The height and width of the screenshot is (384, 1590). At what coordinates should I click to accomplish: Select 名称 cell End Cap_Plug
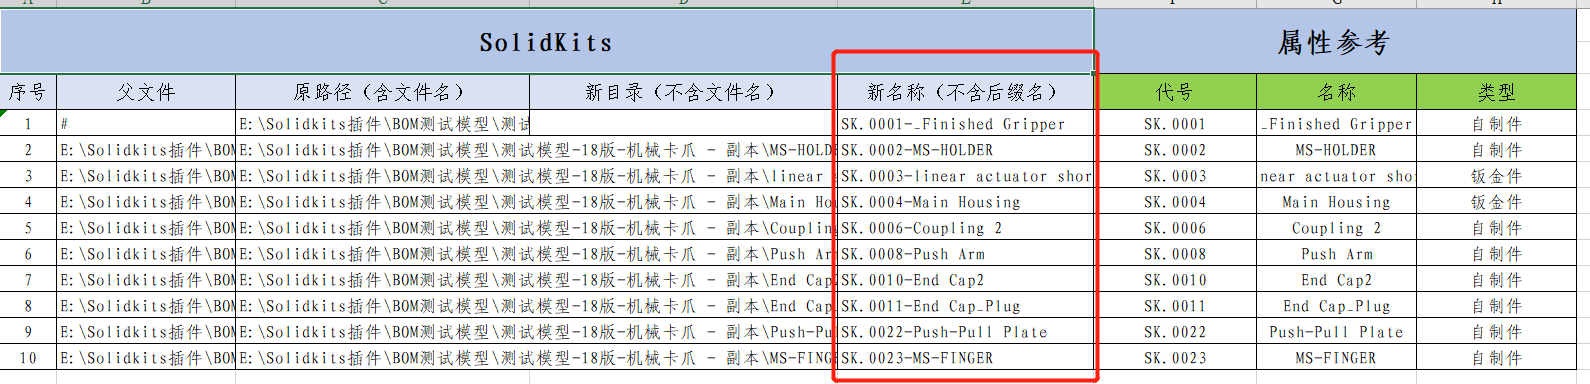point(1336,306)
